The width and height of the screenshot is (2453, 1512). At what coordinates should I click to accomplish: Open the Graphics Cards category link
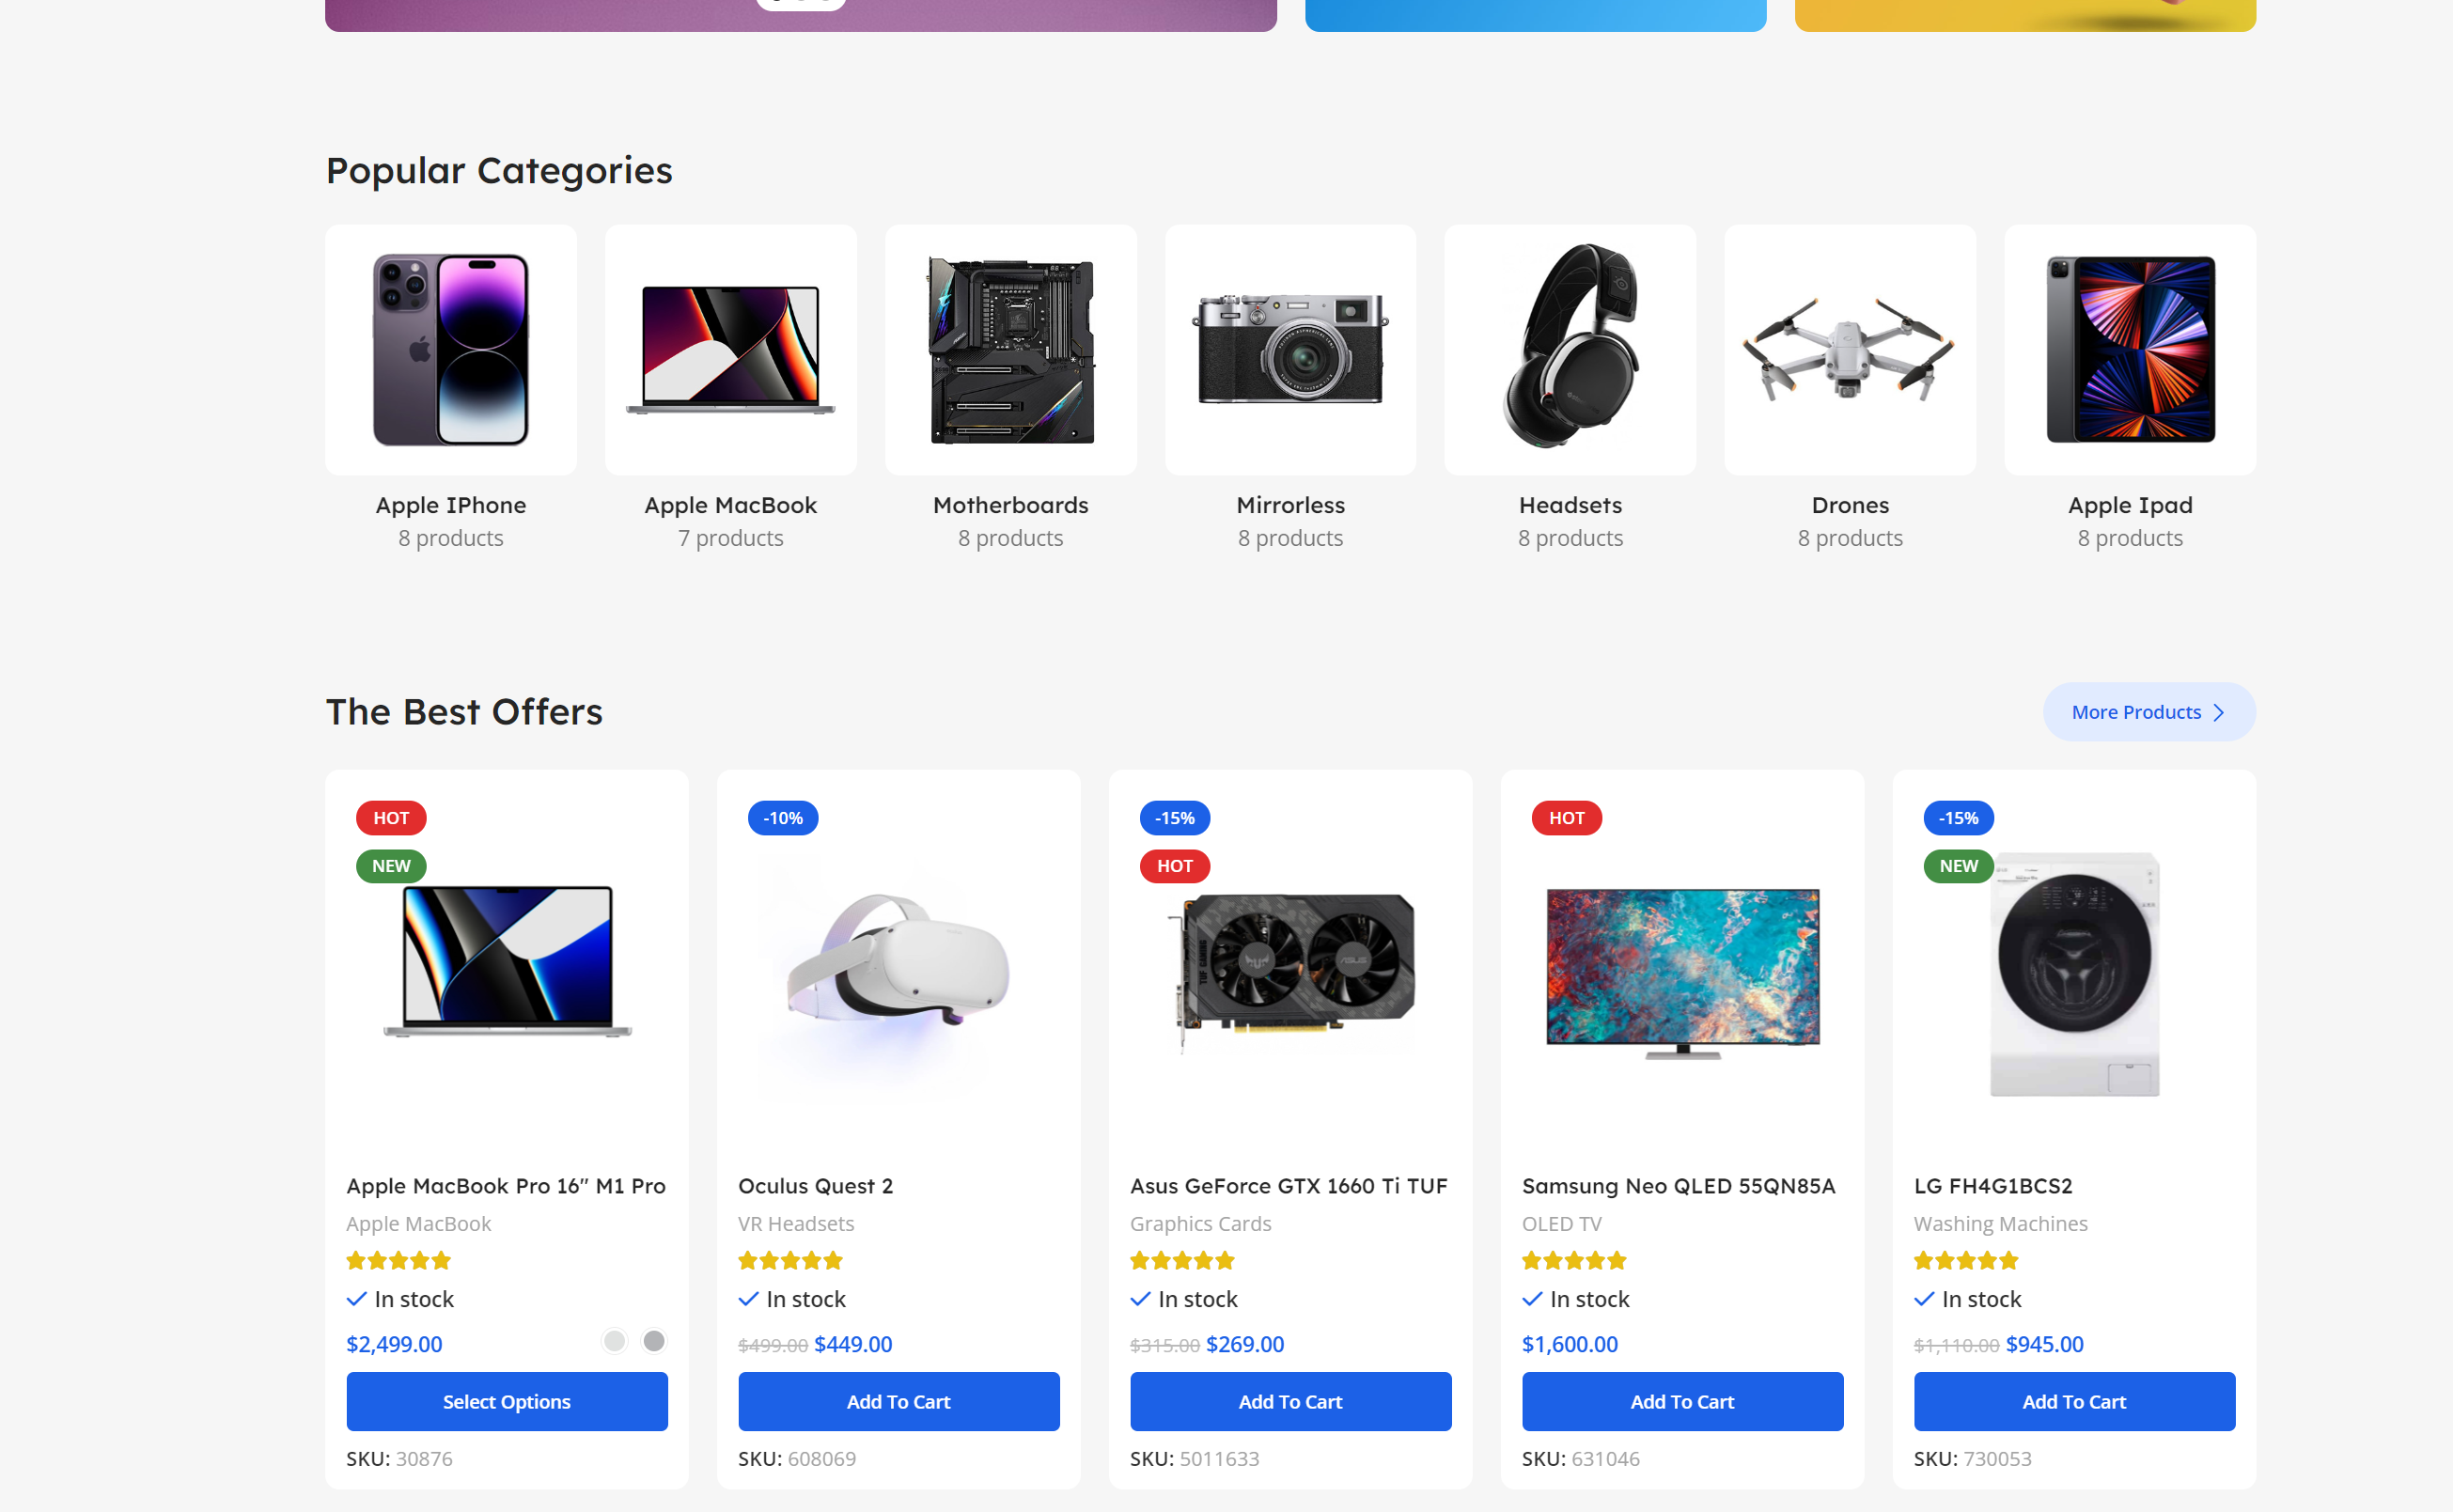click(1201, 1224)
